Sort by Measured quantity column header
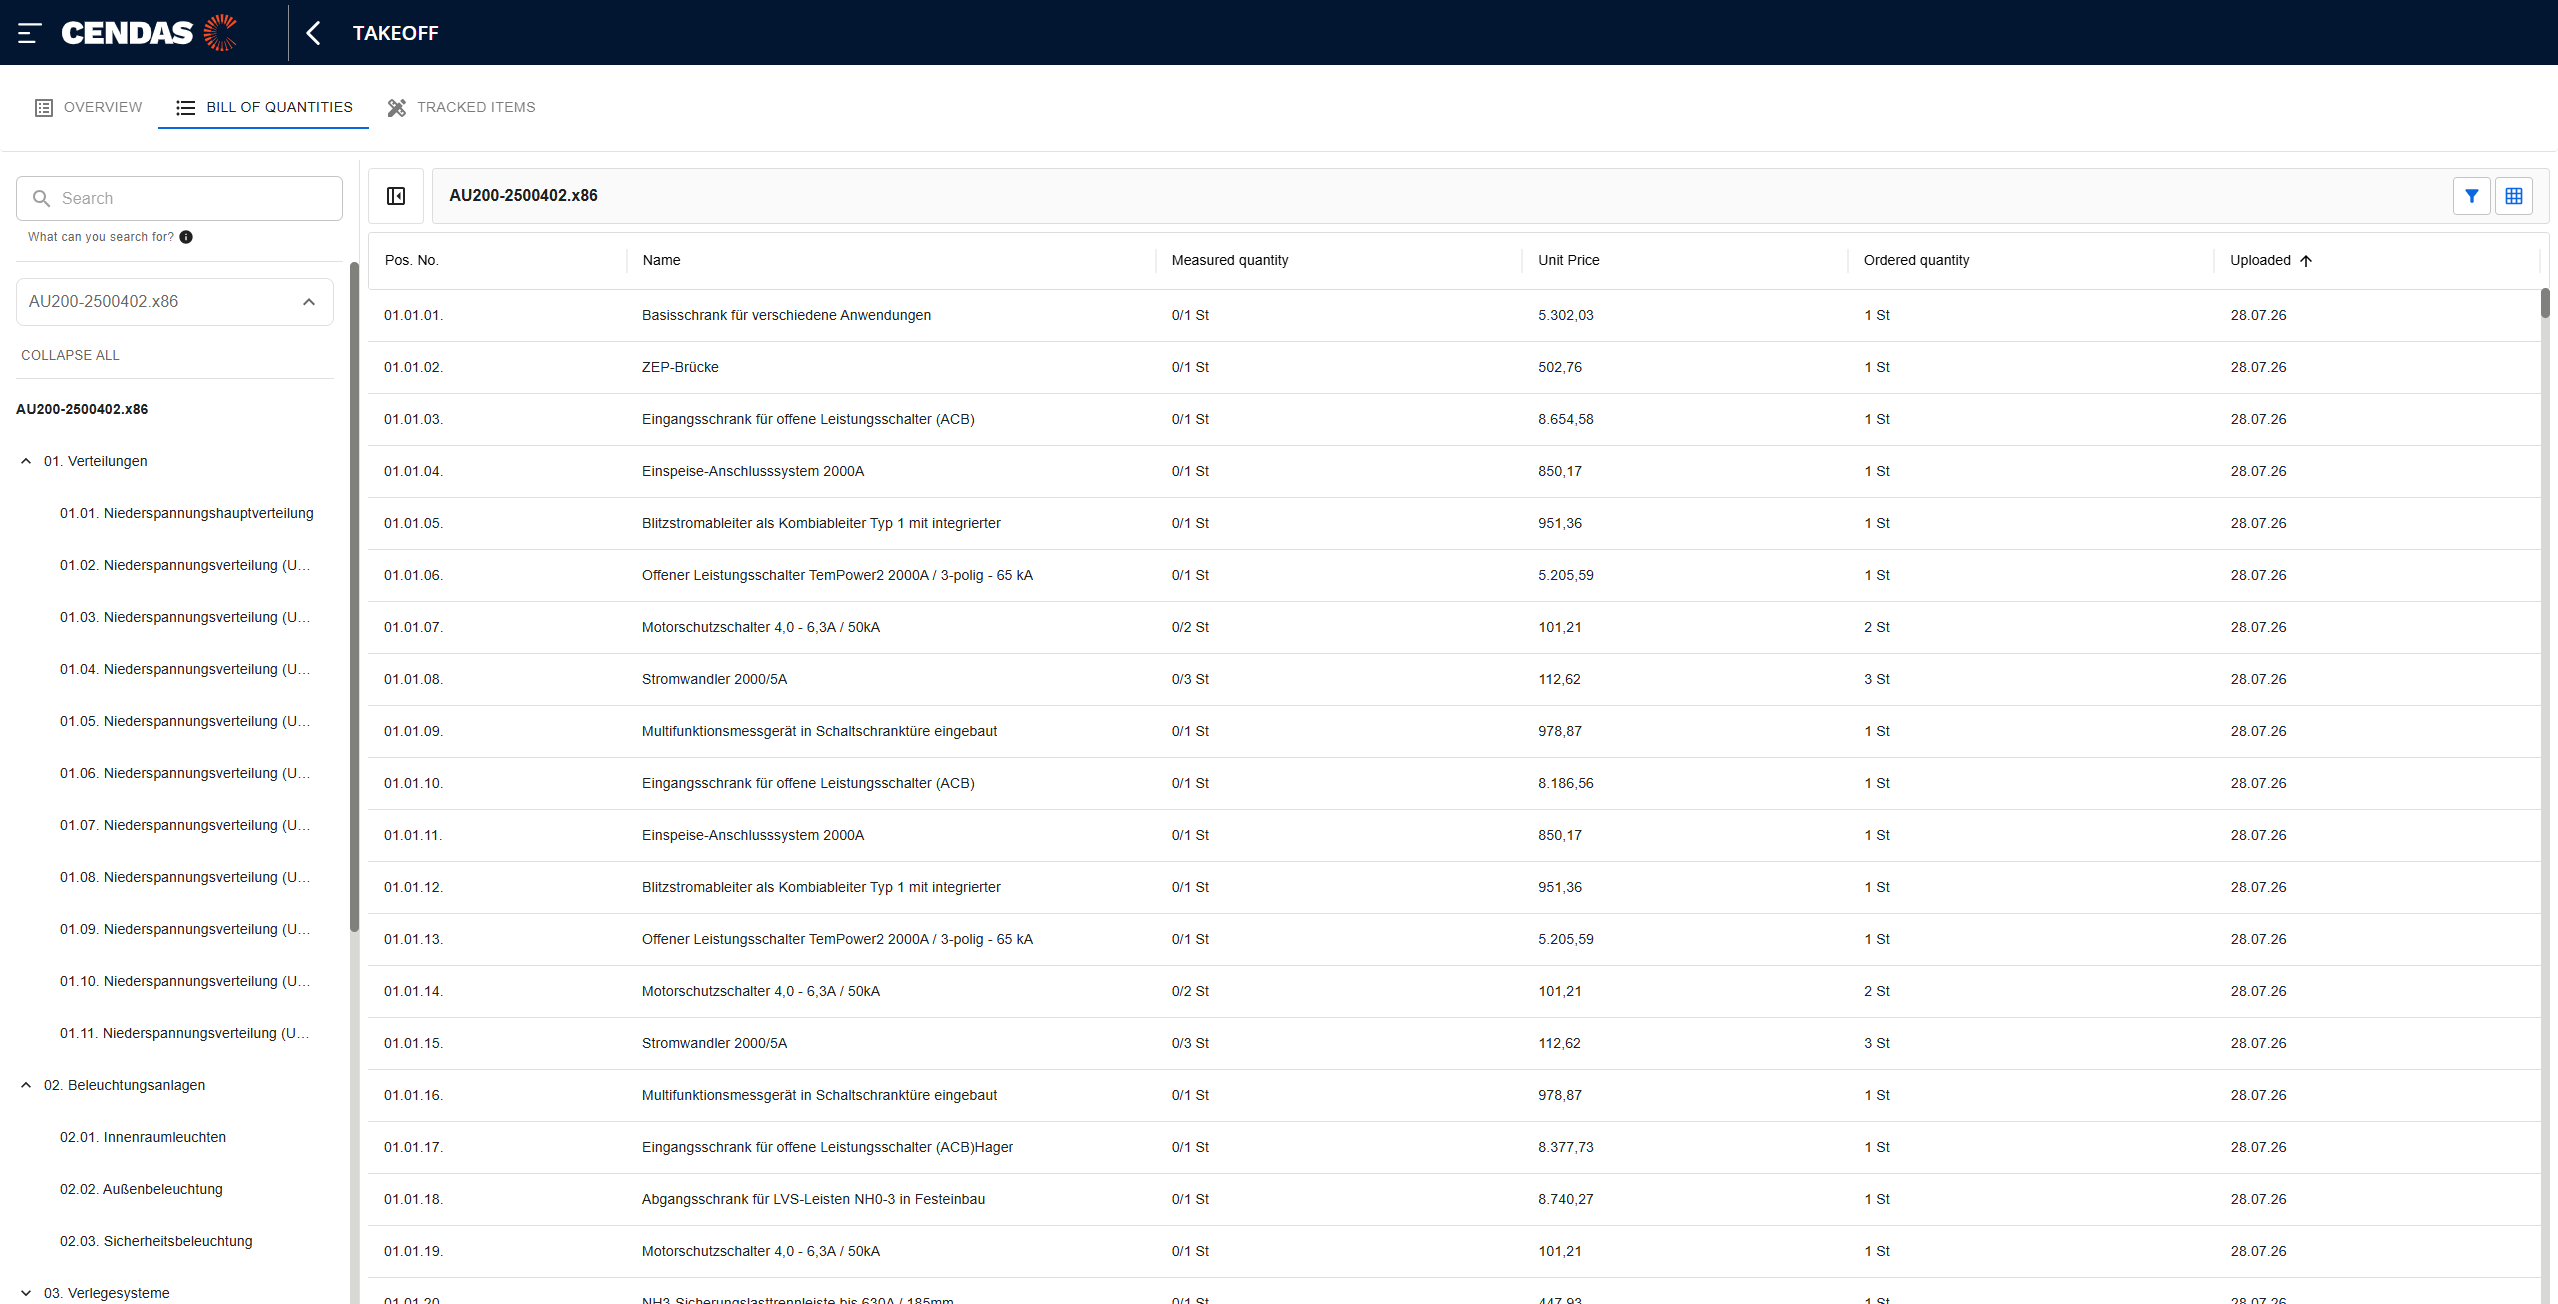Viewport: 2558px width, 1304px height. pos(1230,260)
